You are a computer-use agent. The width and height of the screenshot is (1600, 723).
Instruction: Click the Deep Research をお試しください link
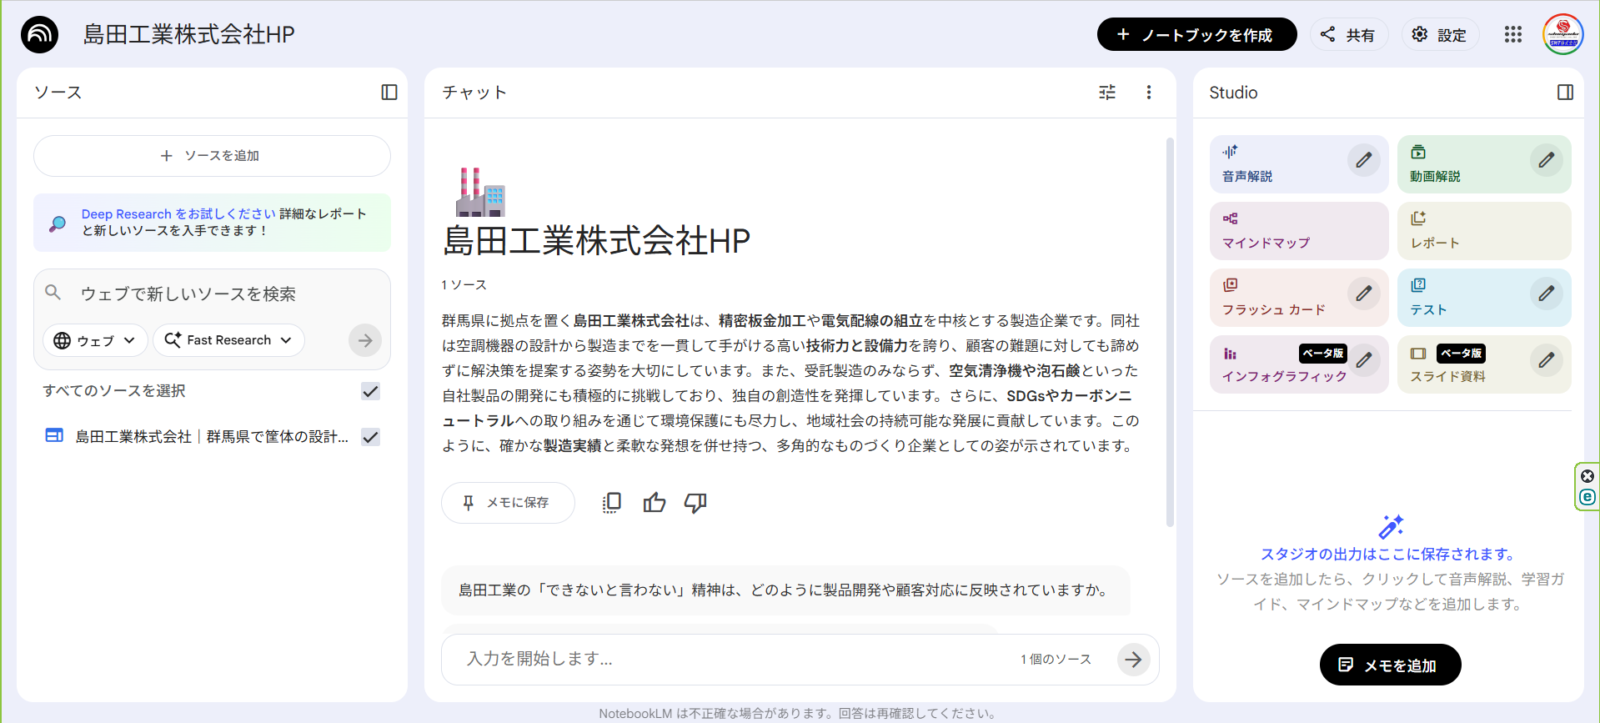(178, 214)
